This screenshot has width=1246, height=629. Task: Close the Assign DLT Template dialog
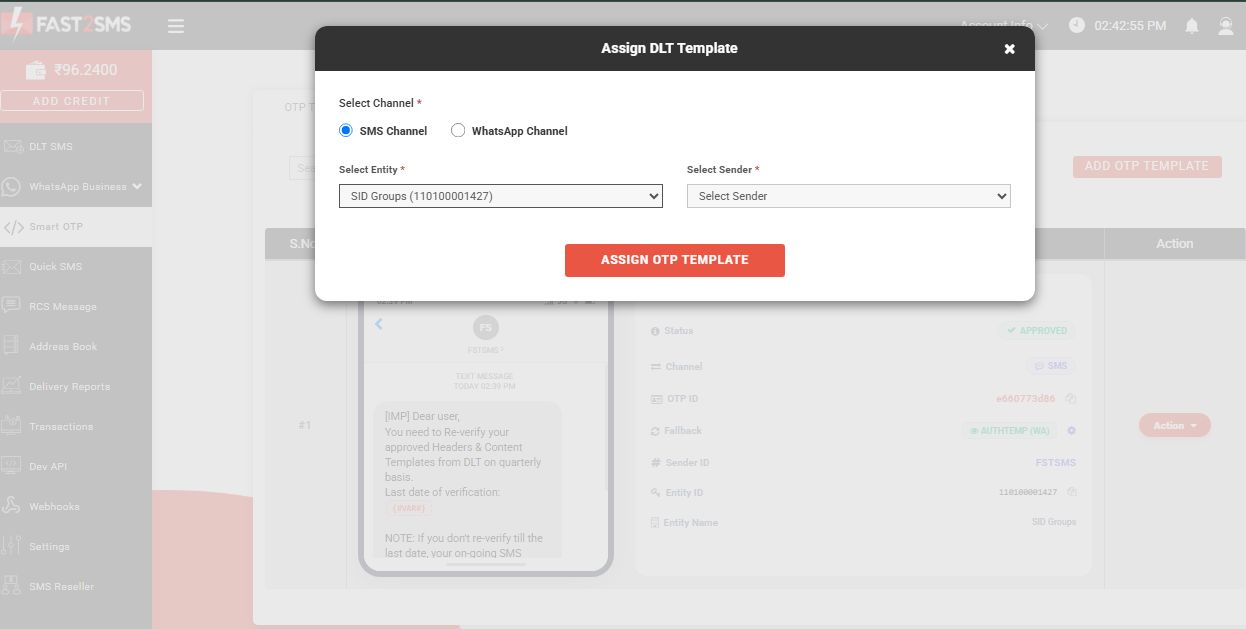(1009, 48)
